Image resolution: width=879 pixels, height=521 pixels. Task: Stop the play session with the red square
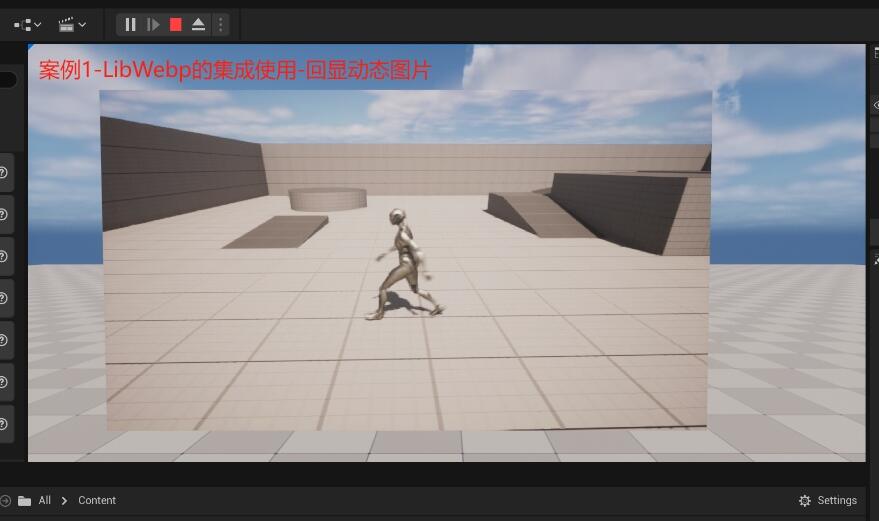175,25
